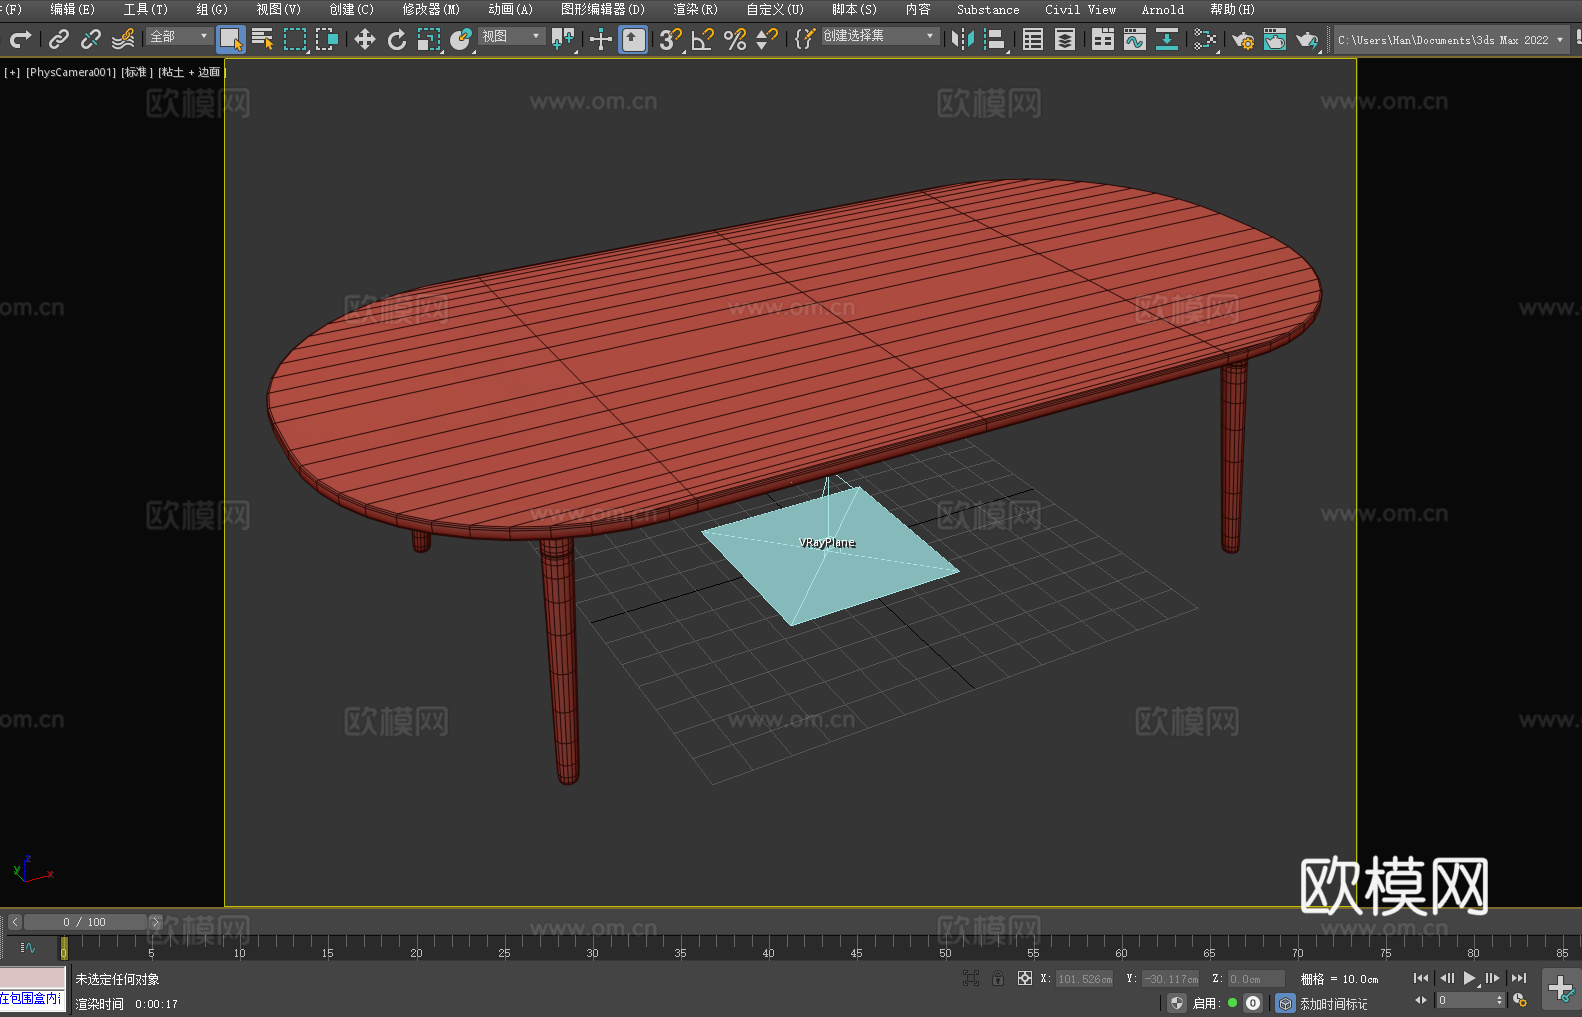This screenshot has width=1582, height=1017.
Task: Toggle the Selection Lock padlock
Action: 998,978
